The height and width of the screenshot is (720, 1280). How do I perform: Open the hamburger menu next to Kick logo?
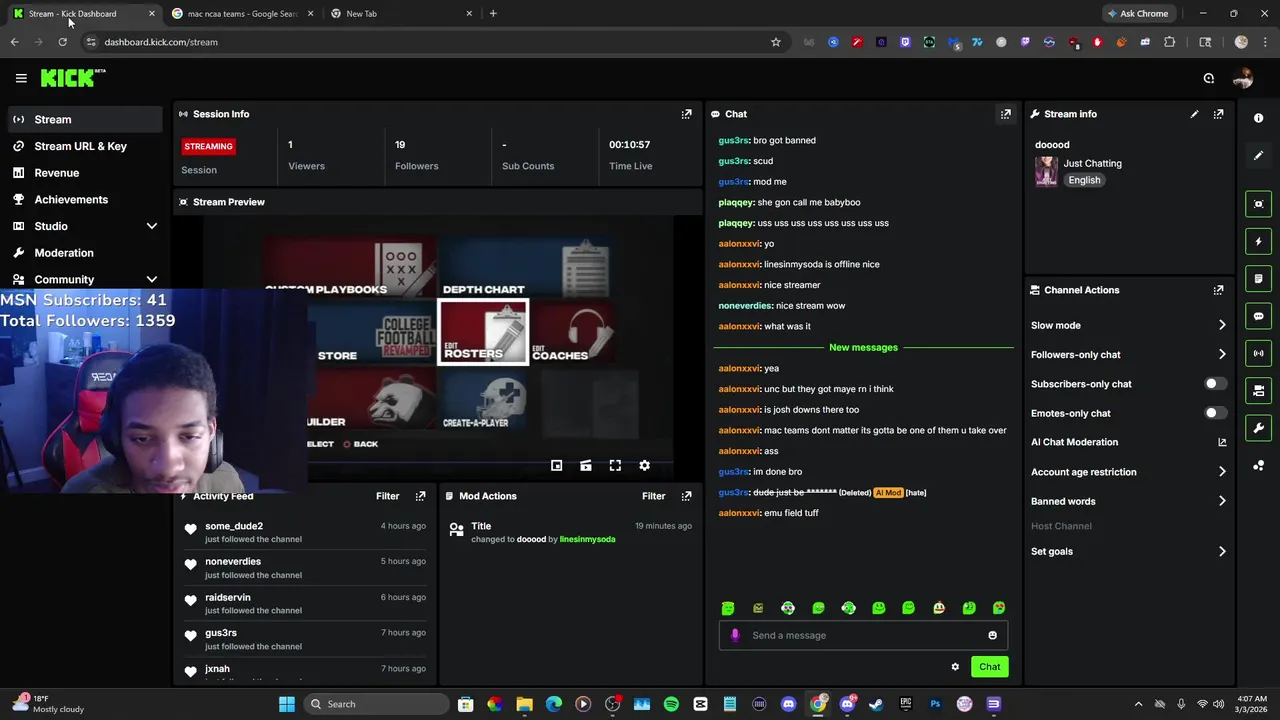[21, 78]
